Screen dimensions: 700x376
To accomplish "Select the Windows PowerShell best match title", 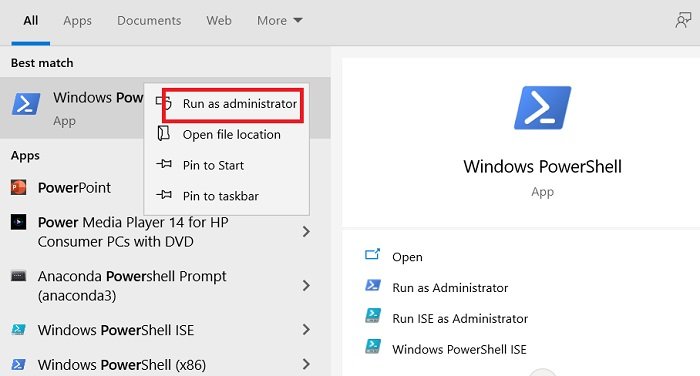I will tap(98, 97).
